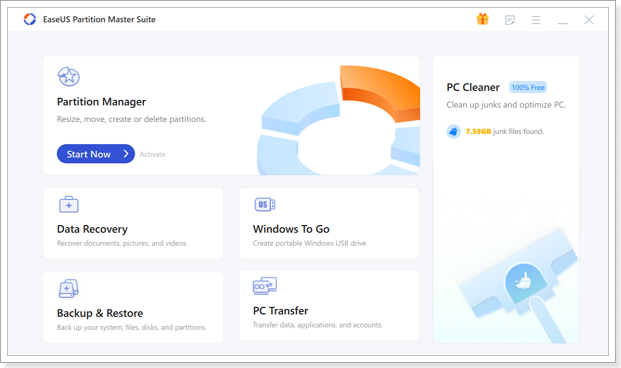
Task: Click the Windows To Go OS drive icon
Action: click(x=265, y=204)
